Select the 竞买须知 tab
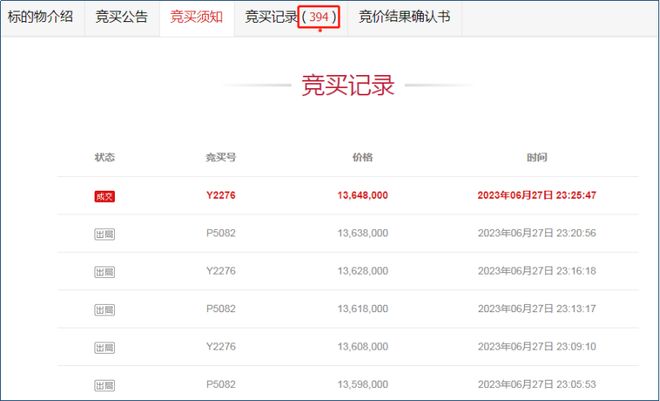The height and width of the screenshot is (401, 660). coord(196,17)
